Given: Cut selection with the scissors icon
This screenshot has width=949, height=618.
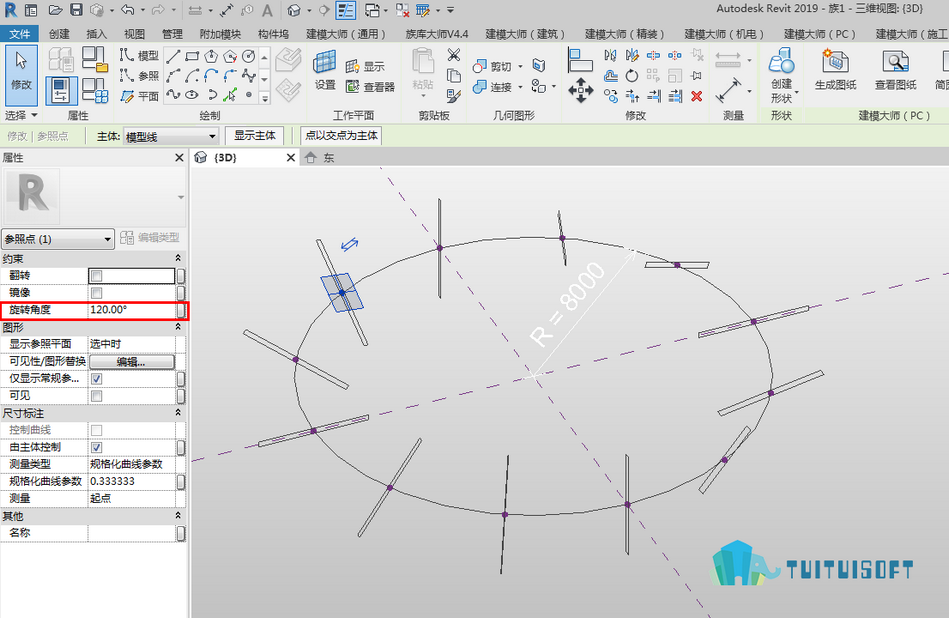Looking at the screenshot, I should (x=453, y=55).
